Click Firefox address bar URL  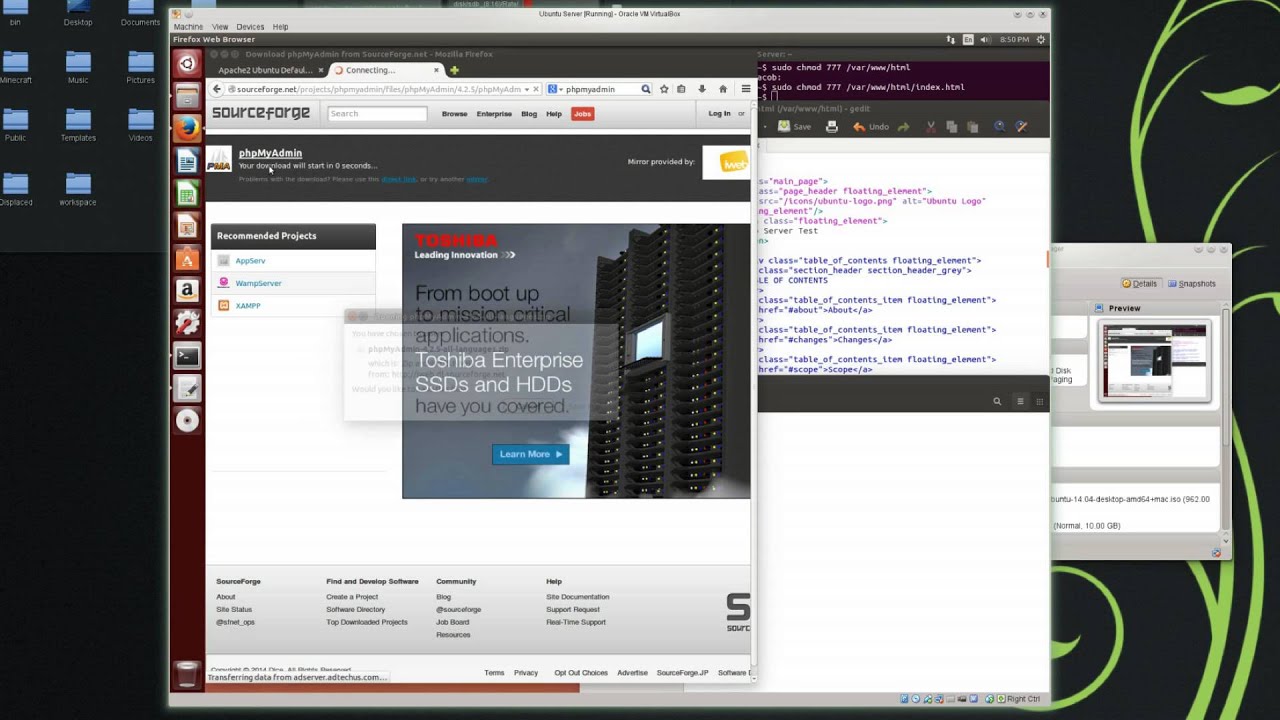378,89
